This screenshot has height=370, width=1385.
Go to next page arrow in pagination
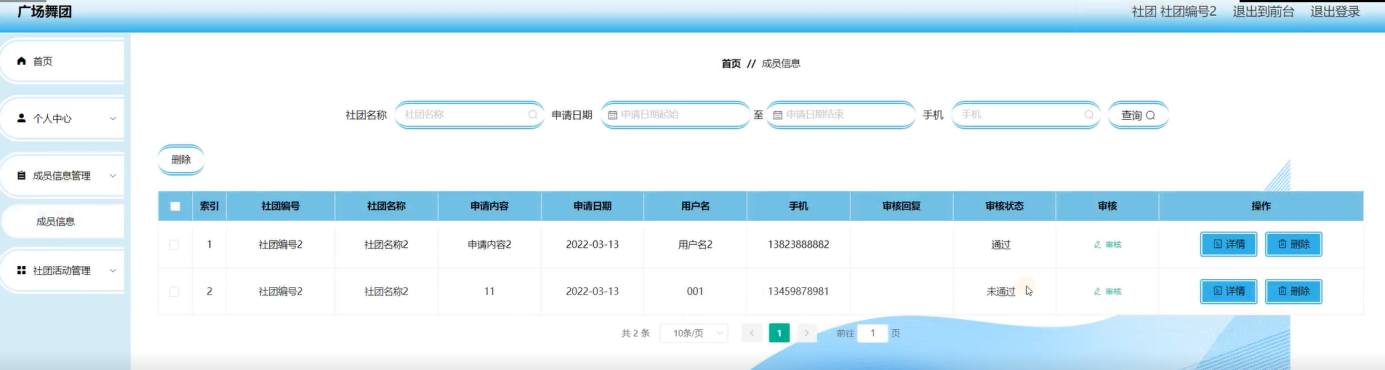click(x=807, y=333)
